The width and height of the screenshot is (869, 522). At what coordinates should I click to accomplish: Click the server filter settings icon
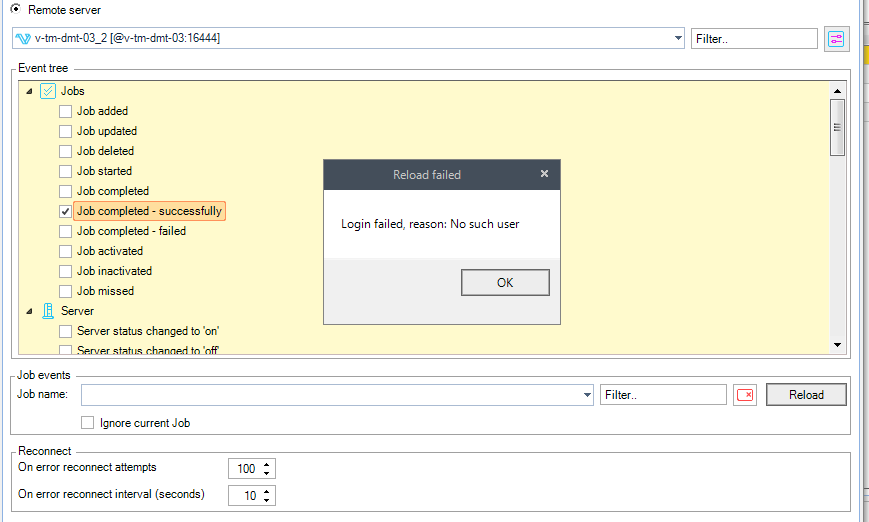[836, 39]
